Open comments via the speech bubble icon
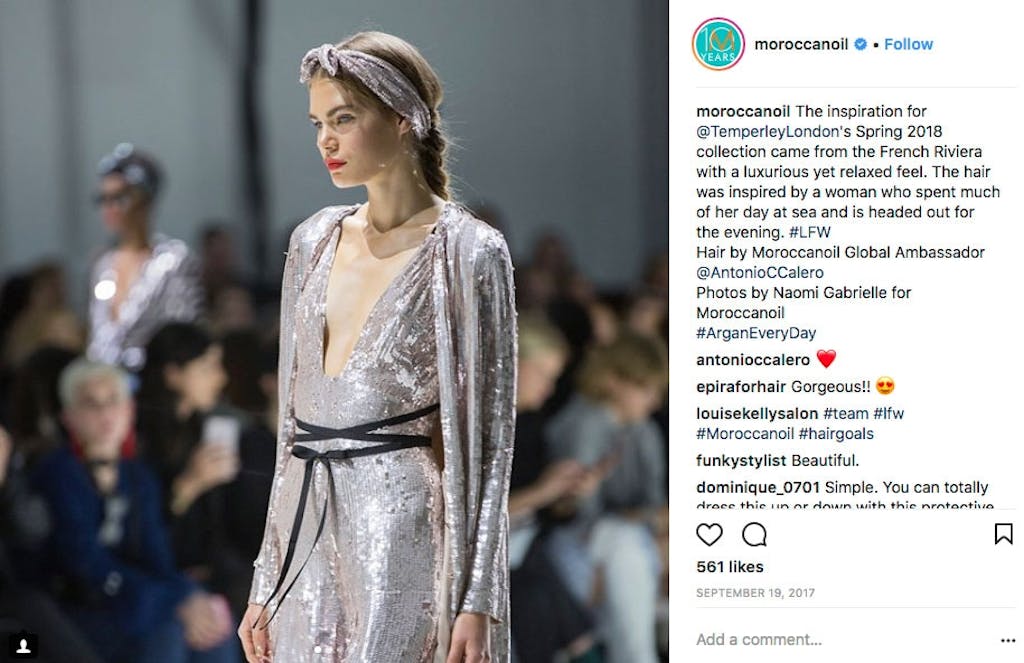Screen dimensions: 1024x663 click(x=754, y=535)
